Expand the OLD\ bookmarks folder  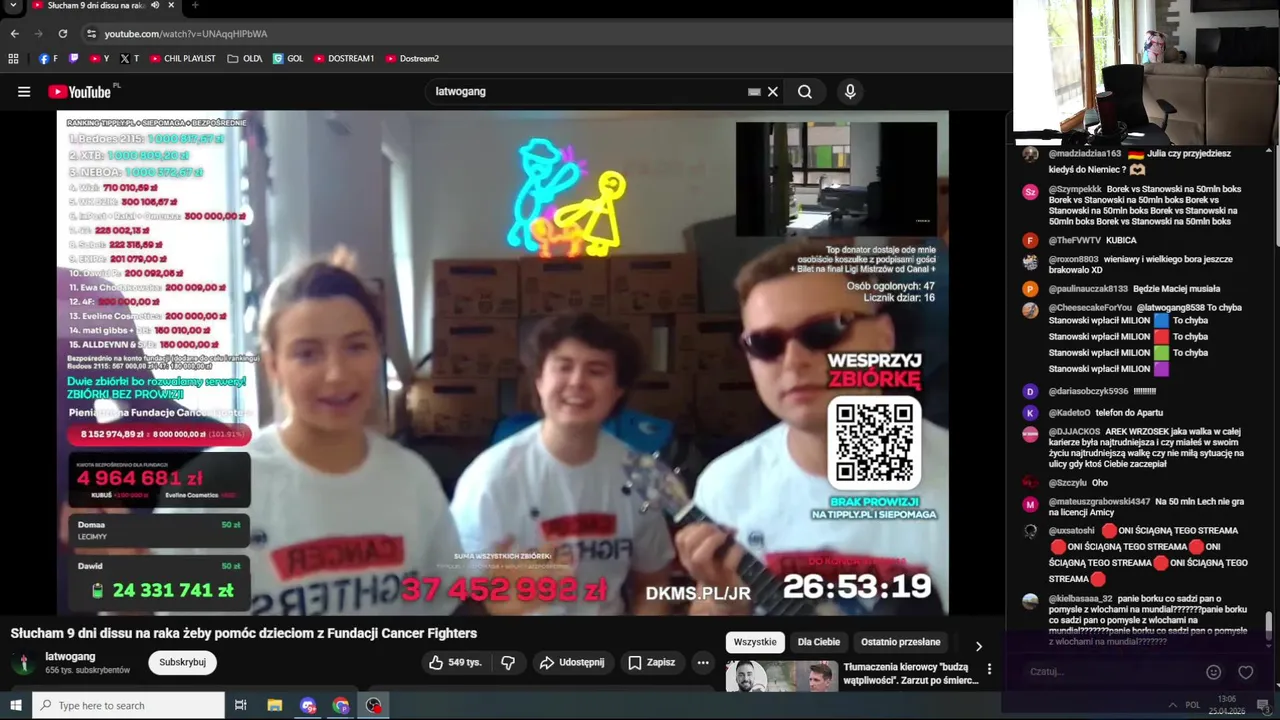click(245, 59)
